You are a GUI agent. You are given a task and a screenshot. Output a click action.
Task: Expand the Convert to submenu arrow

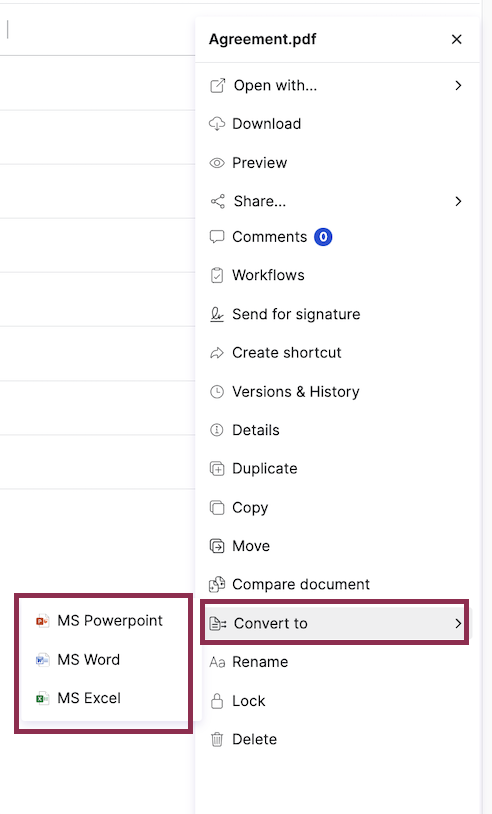(x=458, y=623)
